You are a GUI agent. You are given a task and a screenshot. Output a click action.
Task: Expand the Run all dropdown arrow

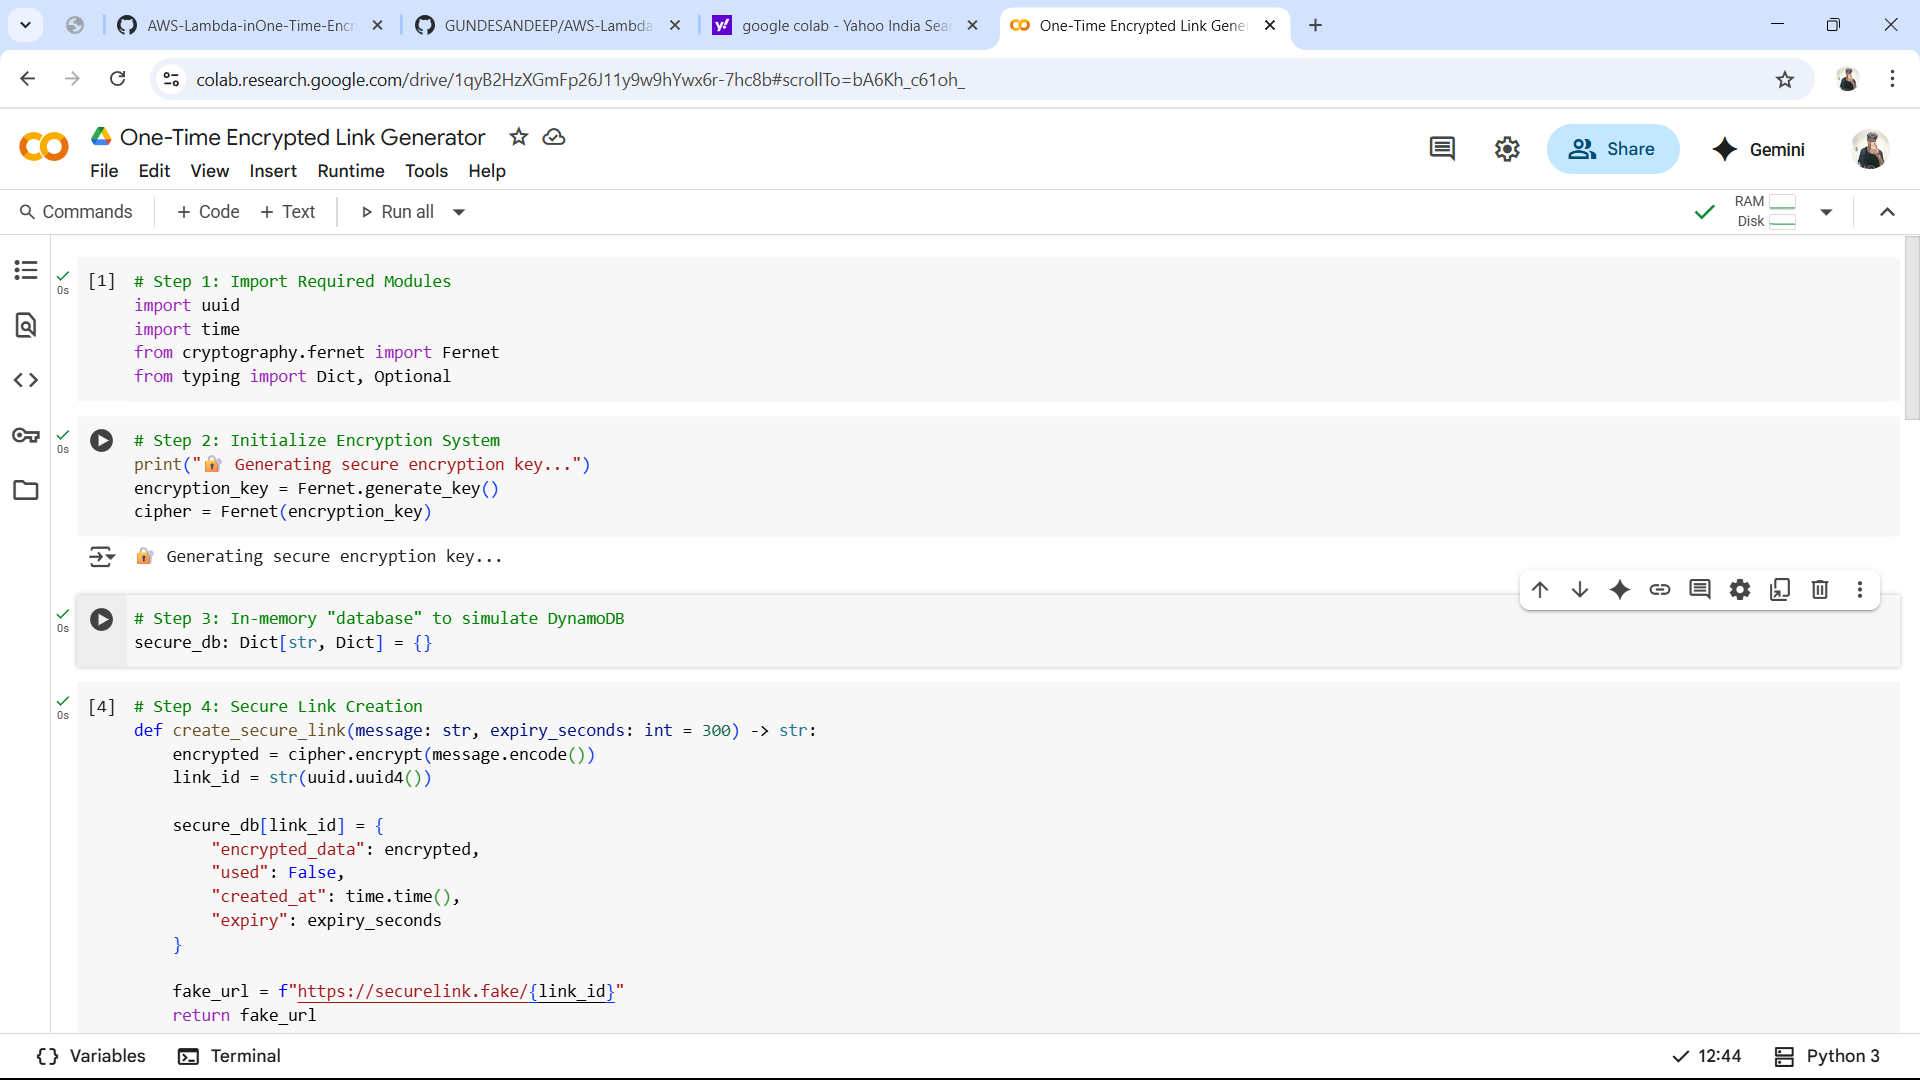click(459, 212)
